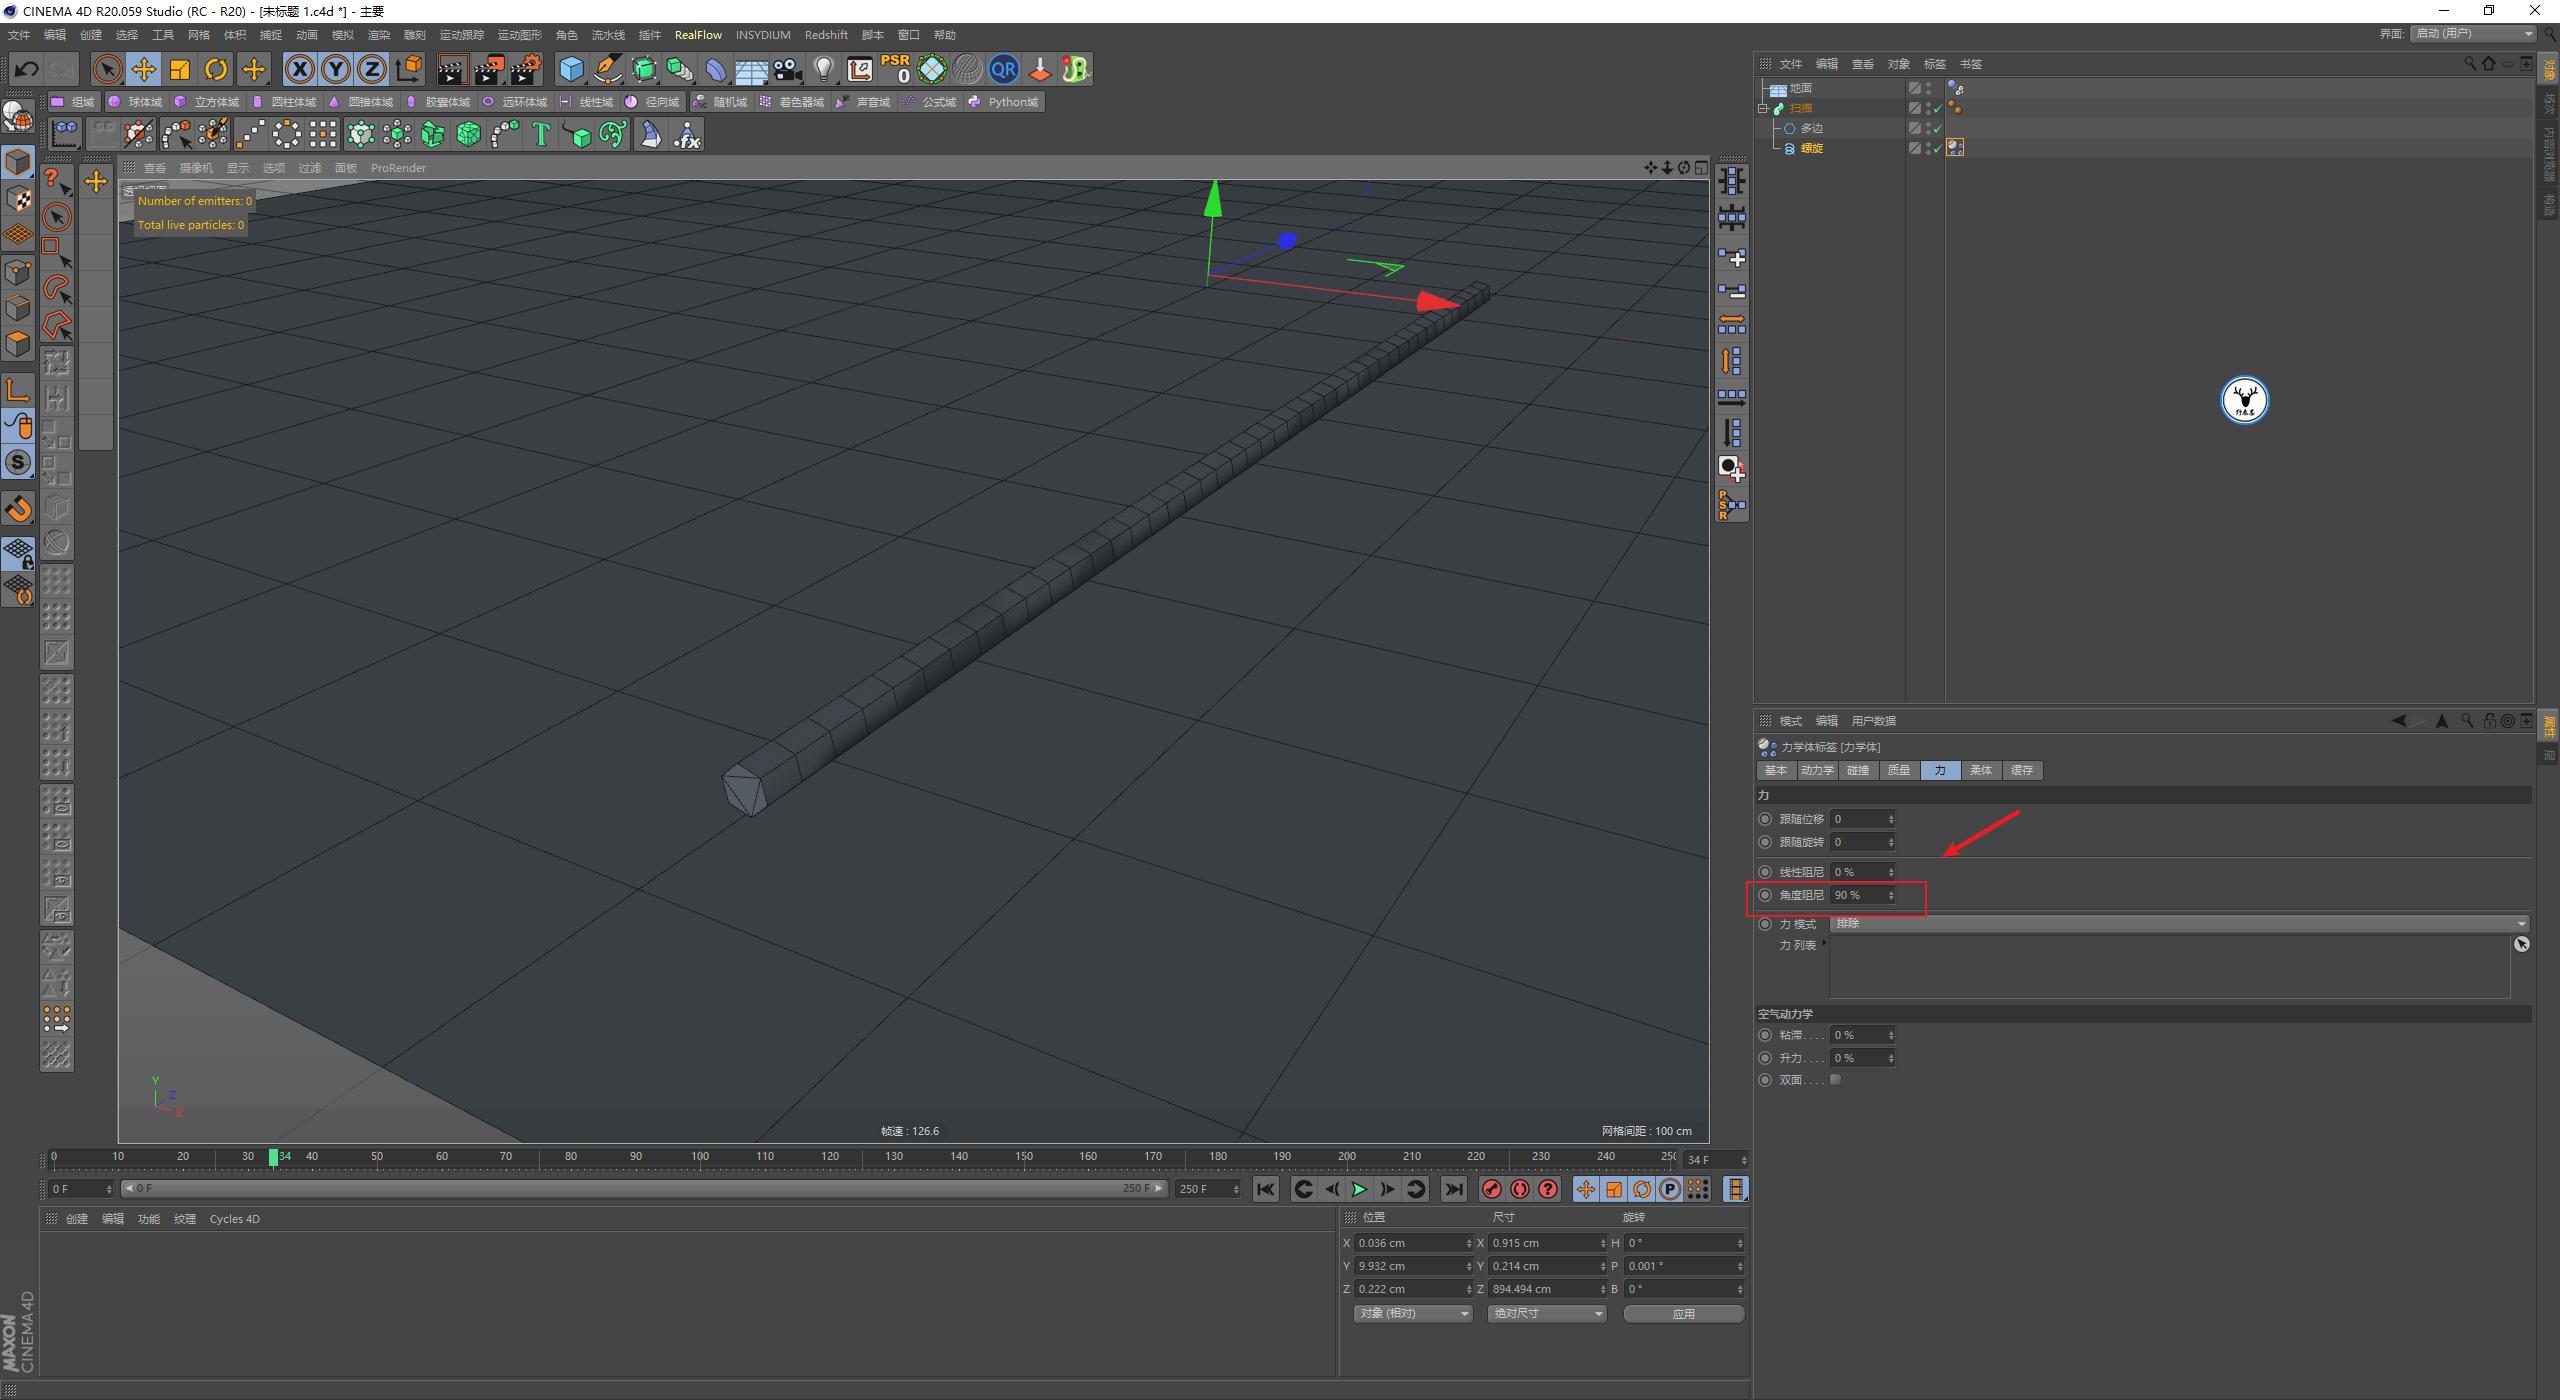The image size is (2560, 1400).
Task: Collapse the 扫描 hierarchy in Object Manager
Action: 1763,108
